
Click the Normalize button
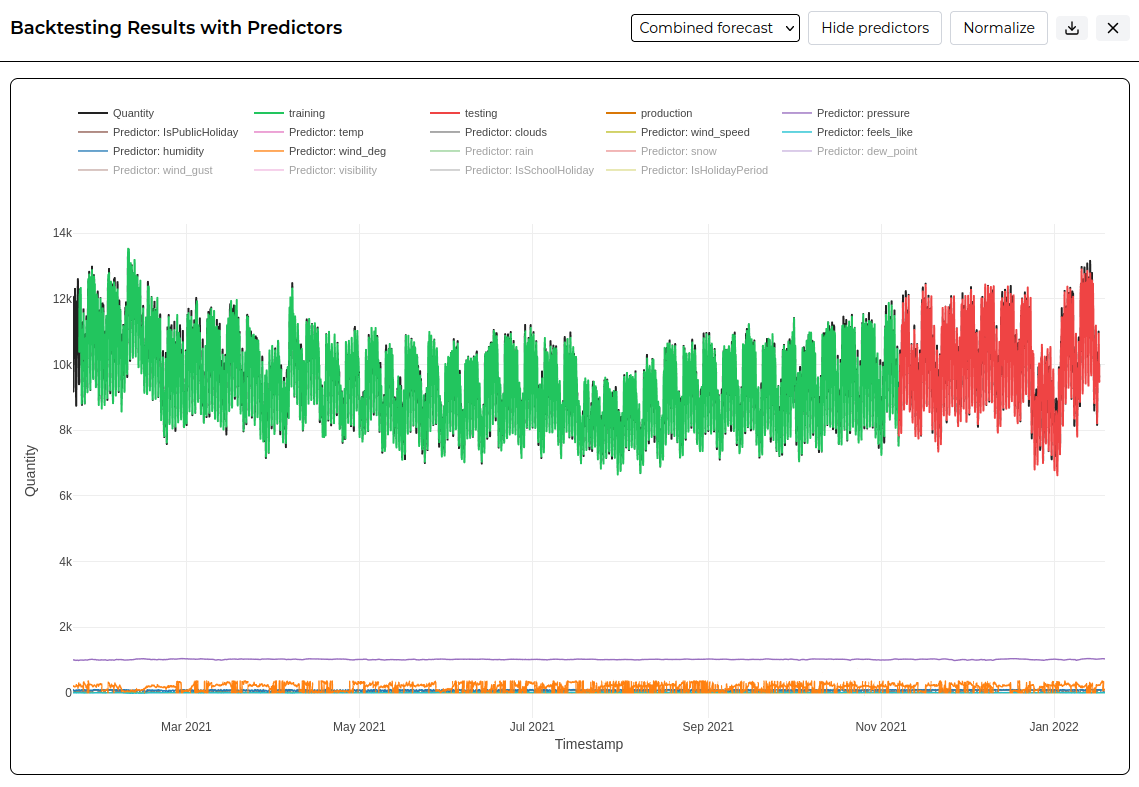pyautogui.click(x=998, y=28)
